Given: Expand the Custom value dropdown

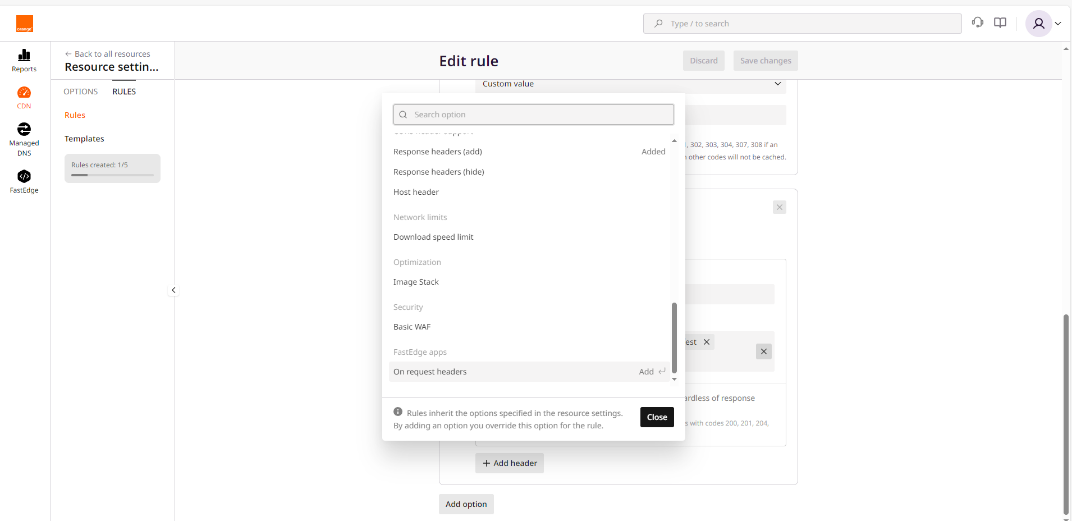Looking at the screenshot, I should click(630, 84).
